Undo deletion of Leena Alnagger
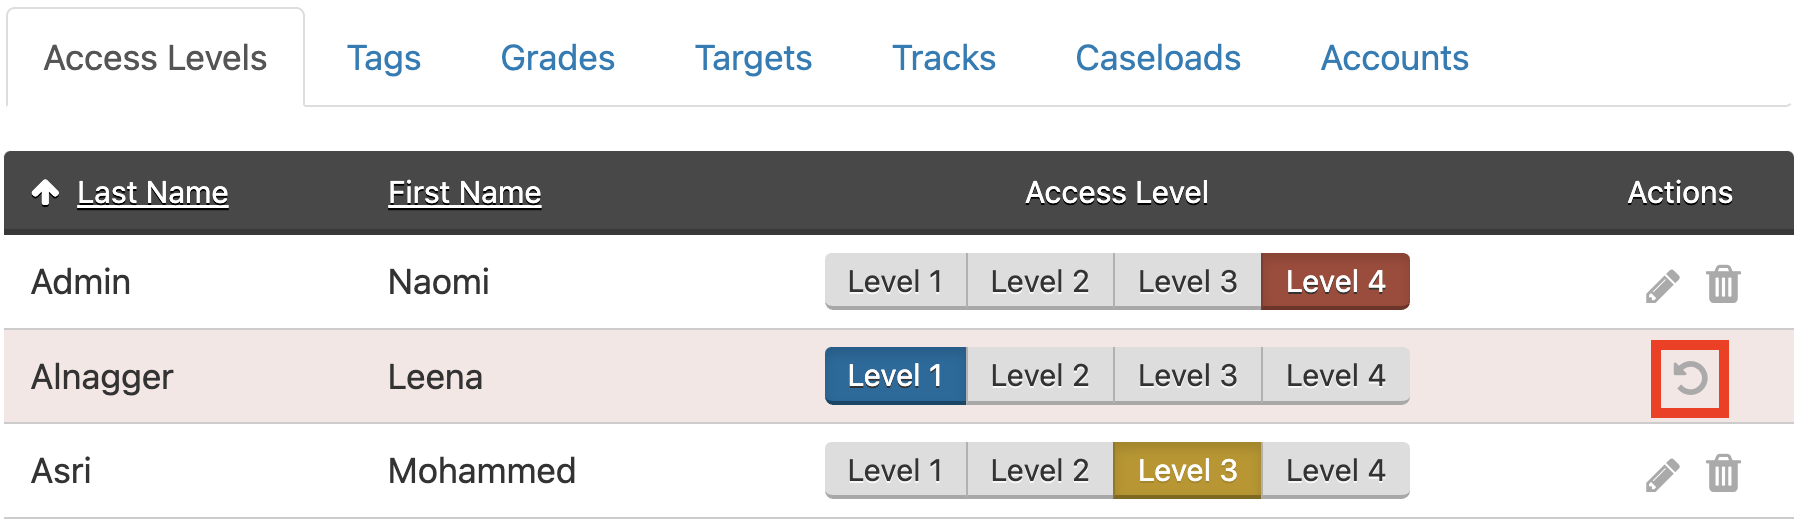The width and height of the screenshot is (1800, 526). click(1690, 378)
